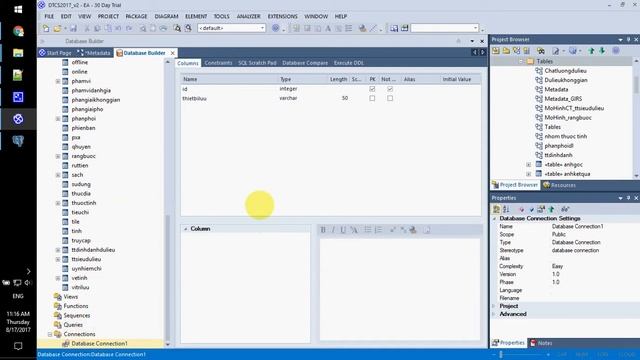
Task: Click the Cut scissors toolbar icon
Action: point(87,28)
